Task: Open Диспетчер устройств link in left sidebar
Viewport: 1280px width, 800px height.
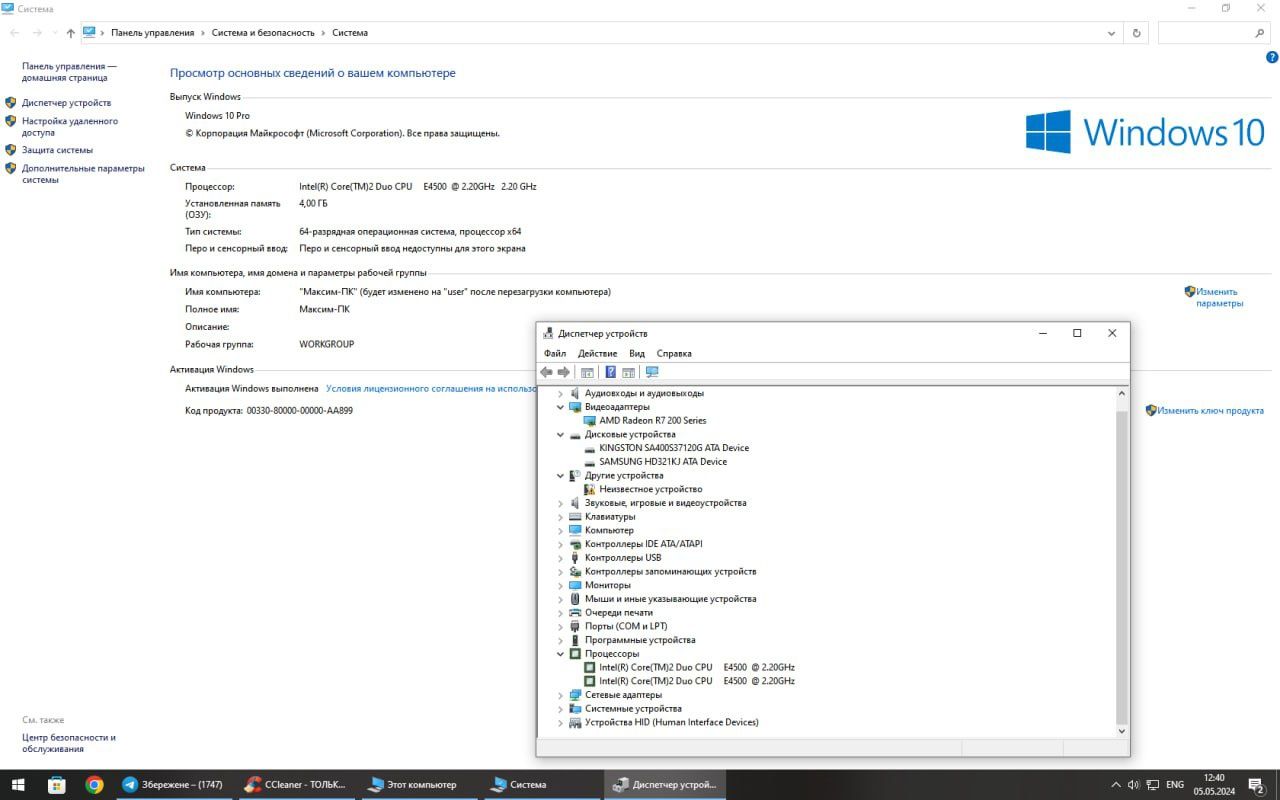Action: pyautogui.click(x=66, y=103)
